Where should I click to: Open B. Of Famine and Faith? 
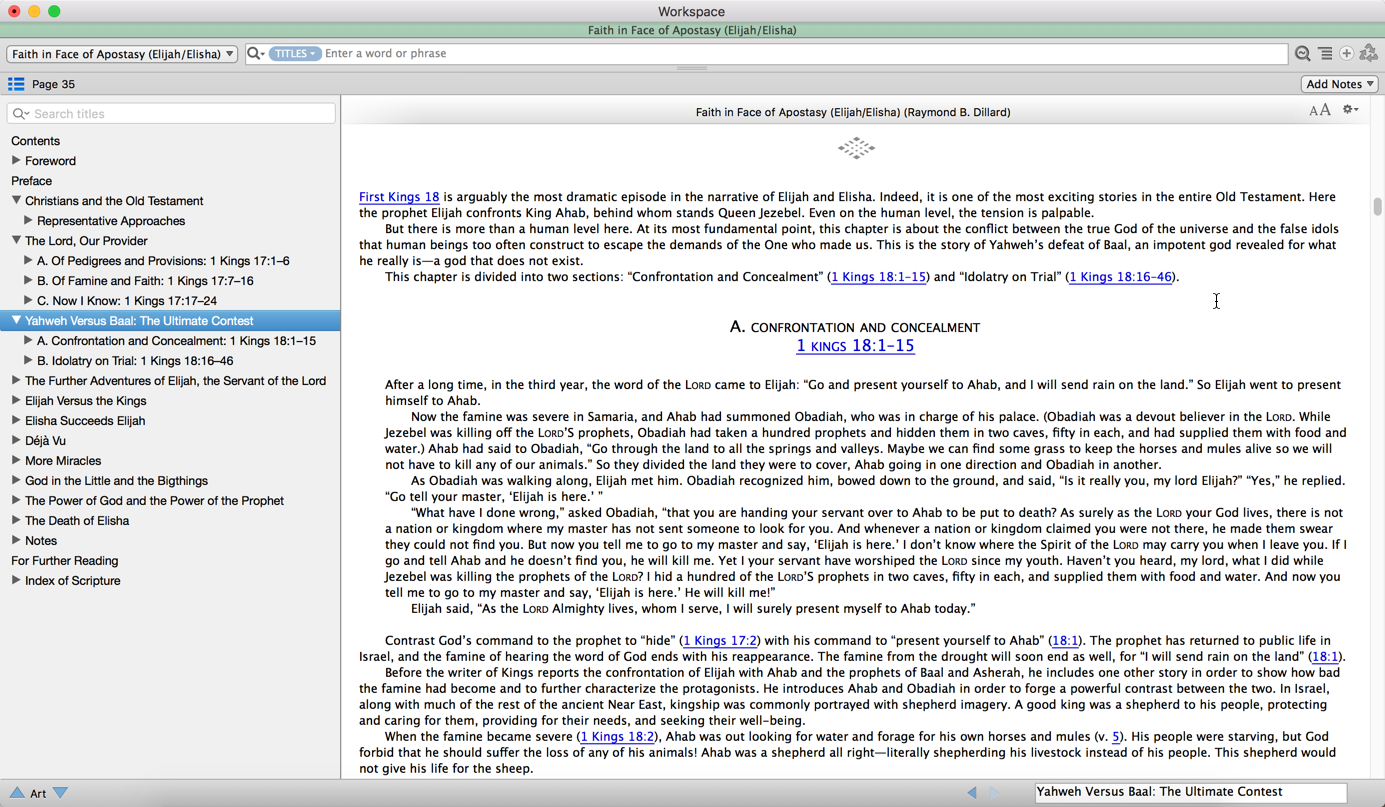145,281
